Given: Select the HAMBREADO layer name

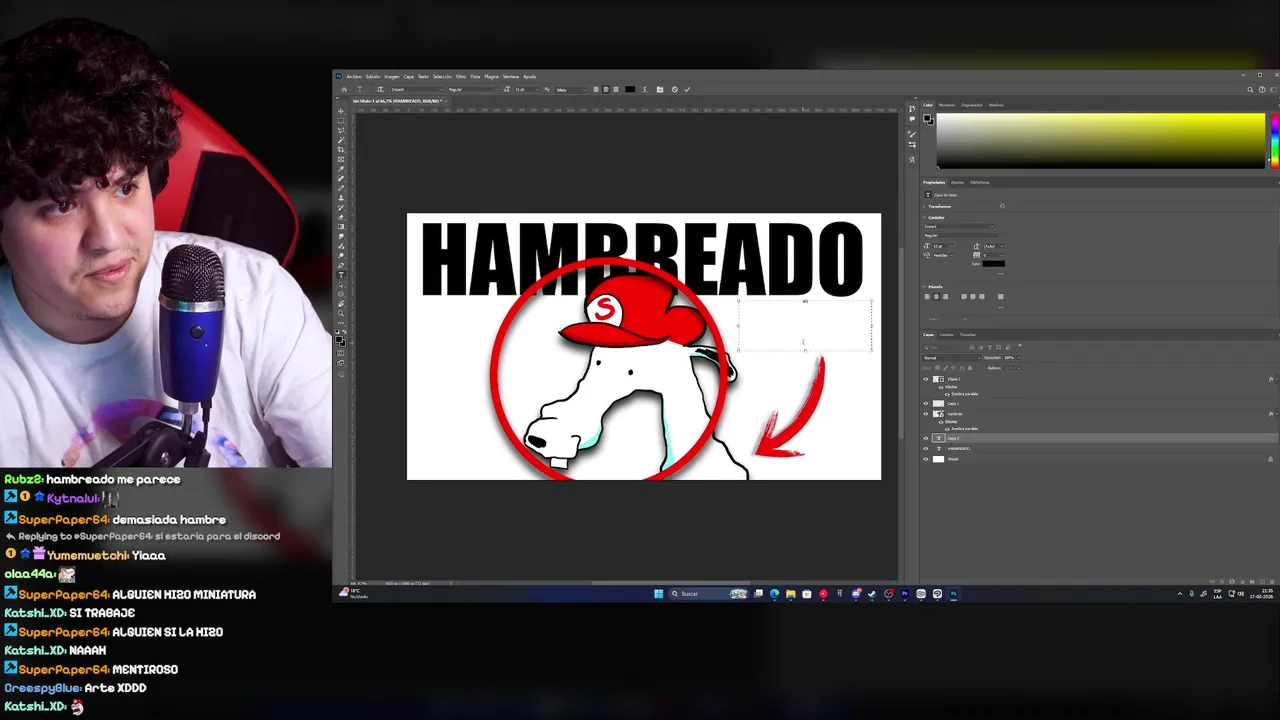Looking at the screenshot, I should point(959,449).
